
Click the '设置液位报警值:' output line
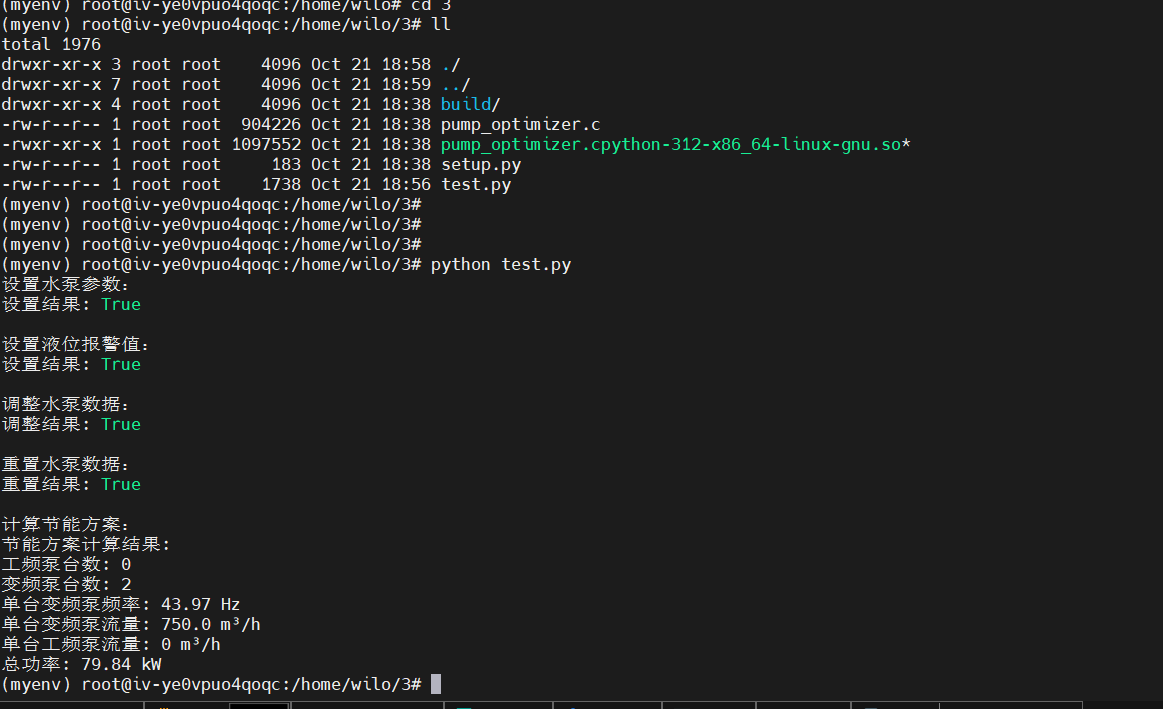(x=76, y=345)
